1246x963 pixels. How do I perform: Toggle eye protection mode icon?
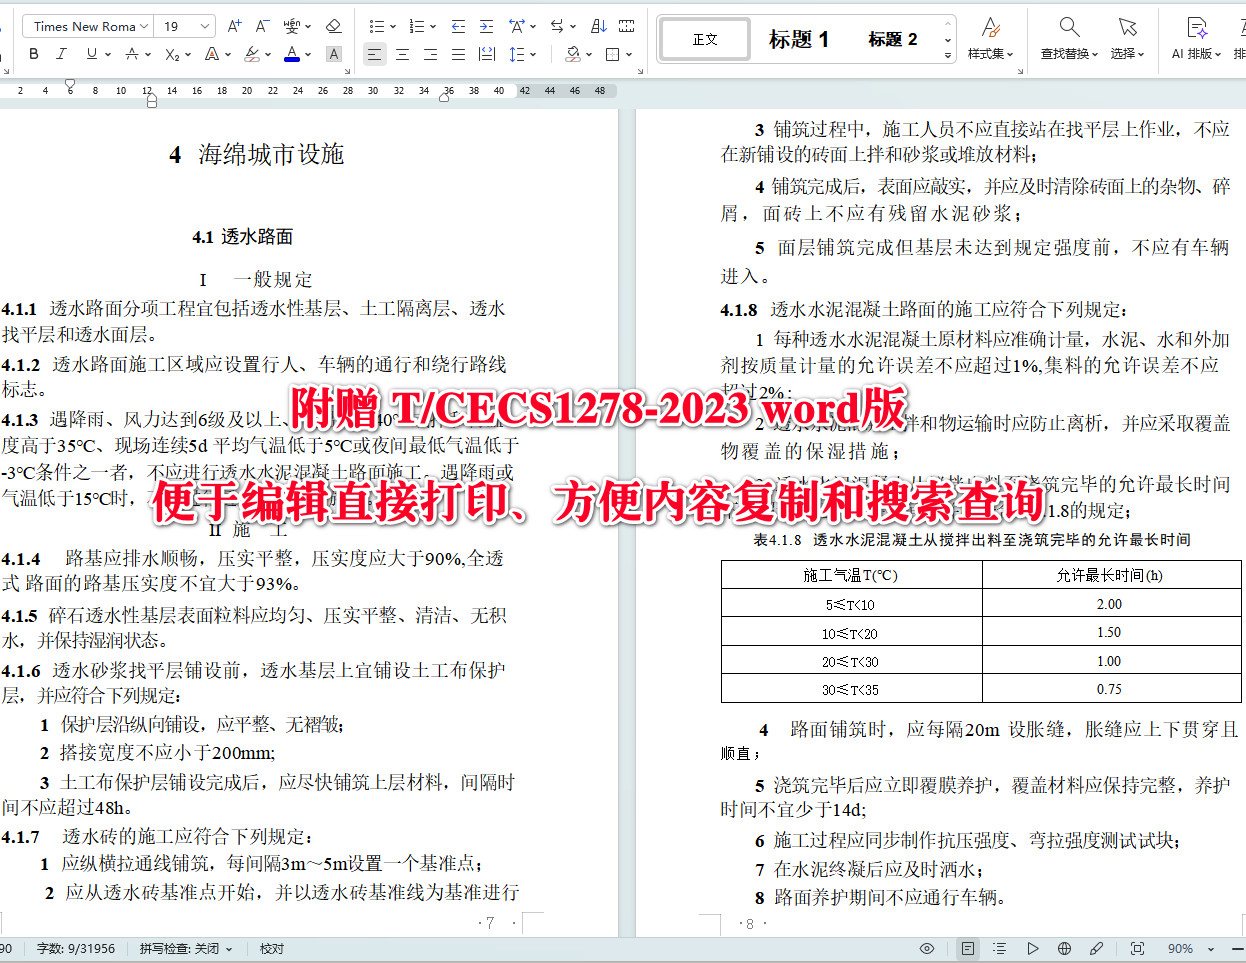coord(927,948)
